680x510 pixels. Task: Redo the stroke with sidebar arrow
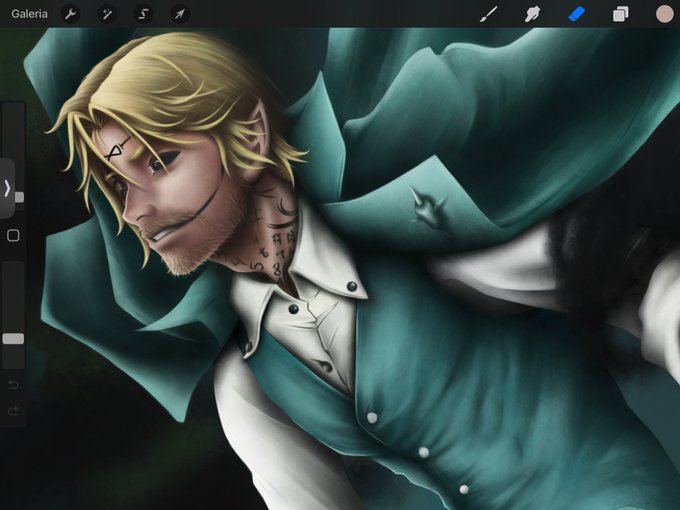(x=13, y=410)
